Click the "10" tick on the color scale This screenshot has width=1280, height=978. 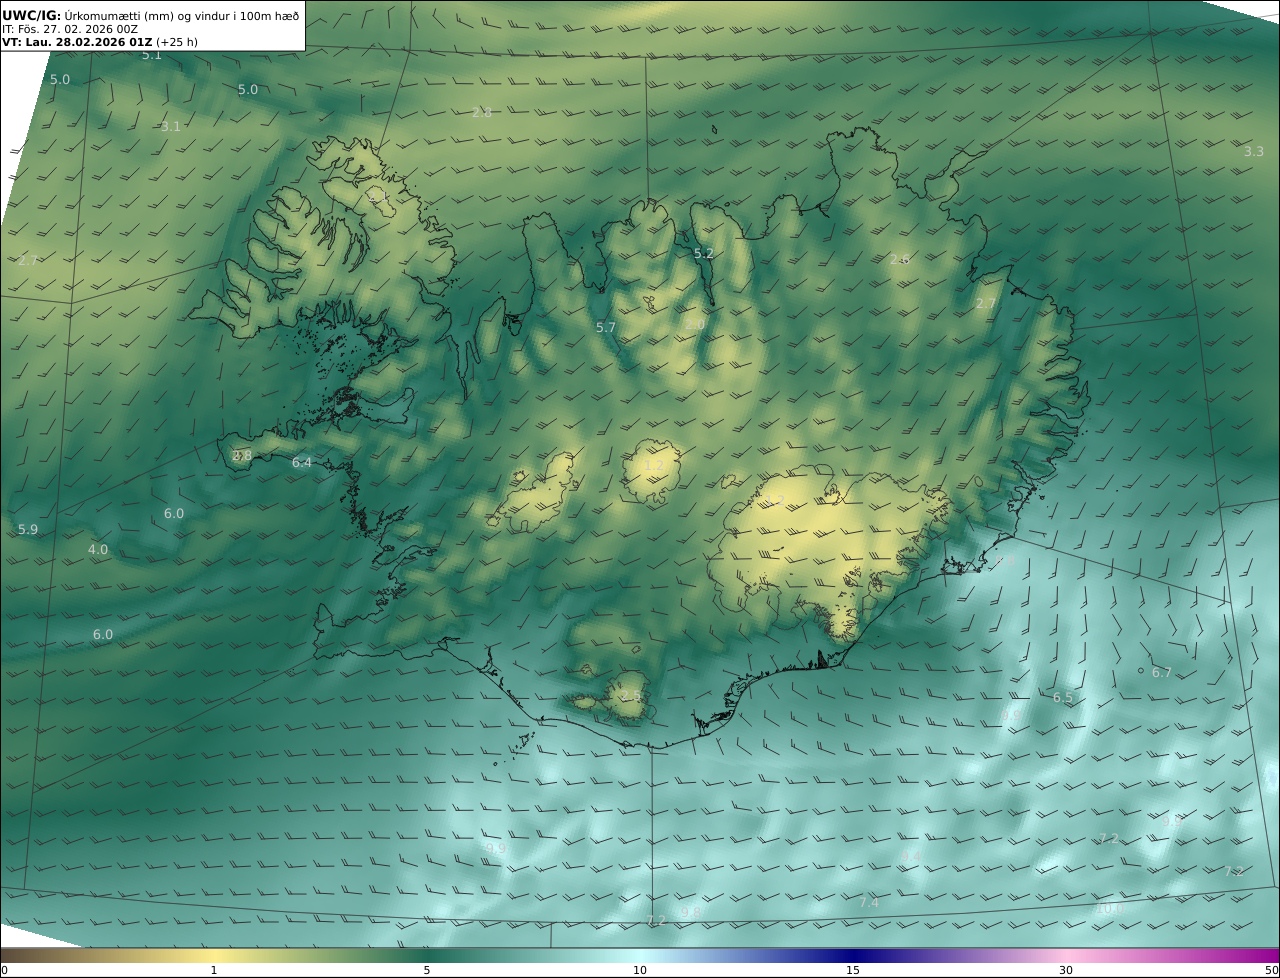pyautogui.click(x=640, y=970)
